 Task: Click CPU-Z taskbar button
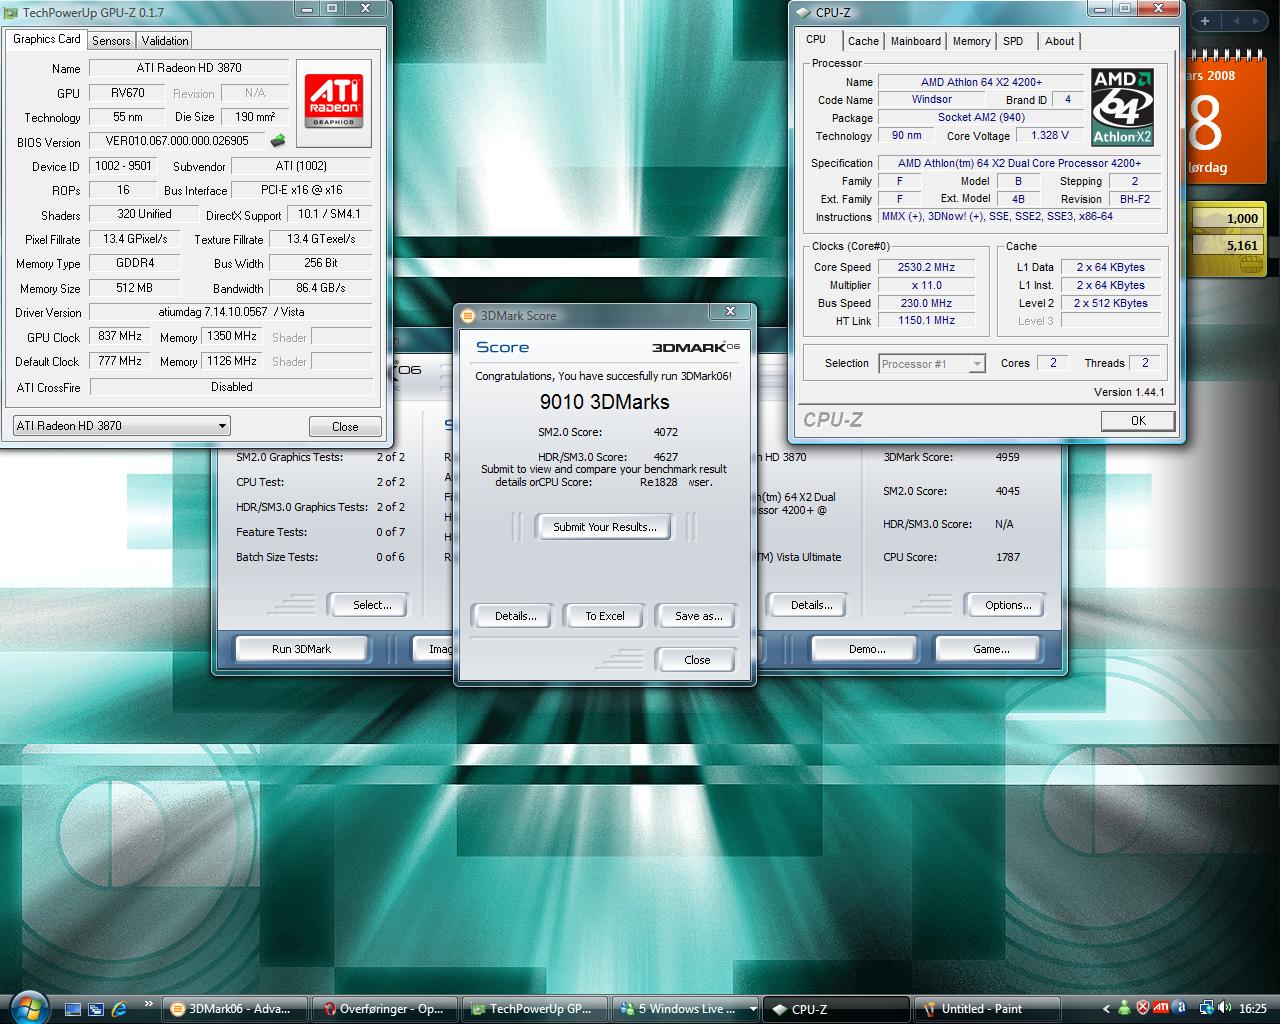(x=836, y=1009)
